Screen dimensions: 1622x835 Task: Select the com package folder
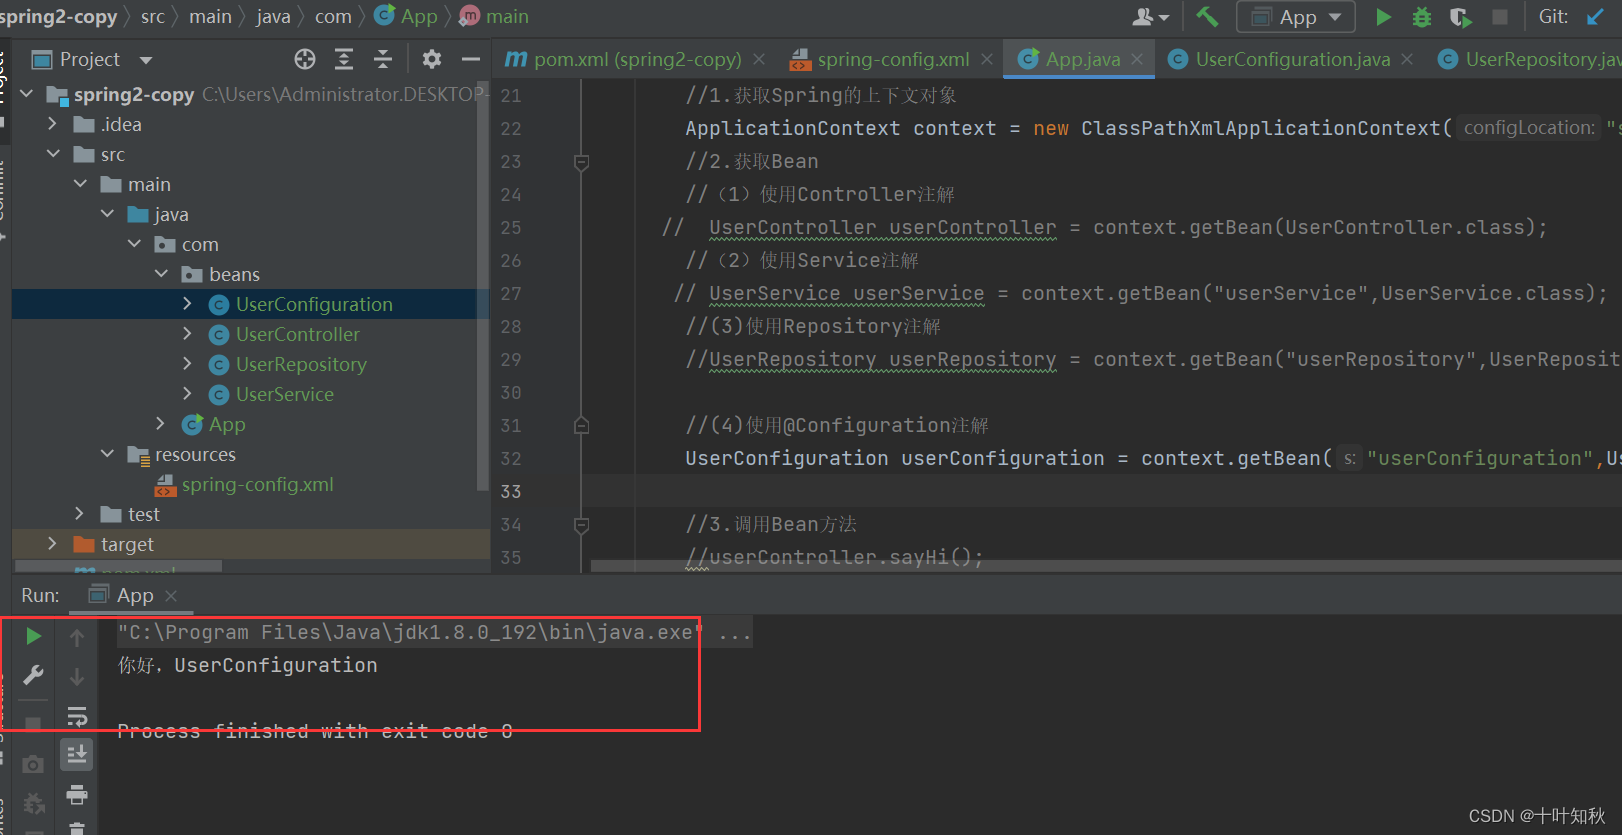(x=199, y=244)
